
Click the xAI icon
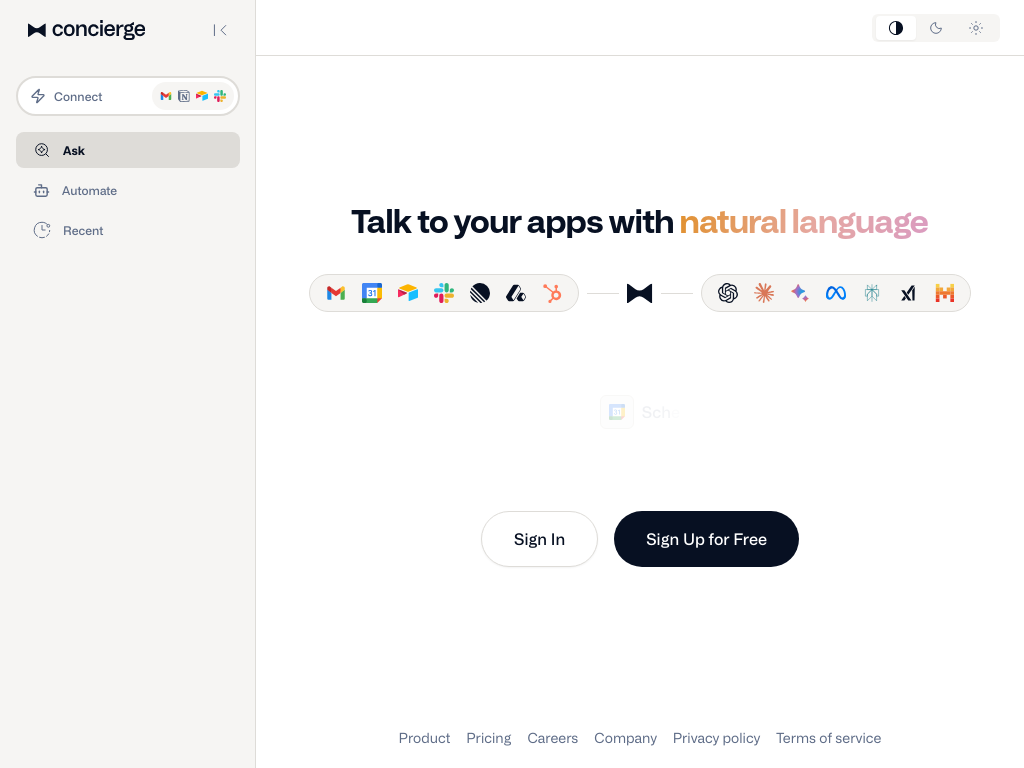point(908,294)
